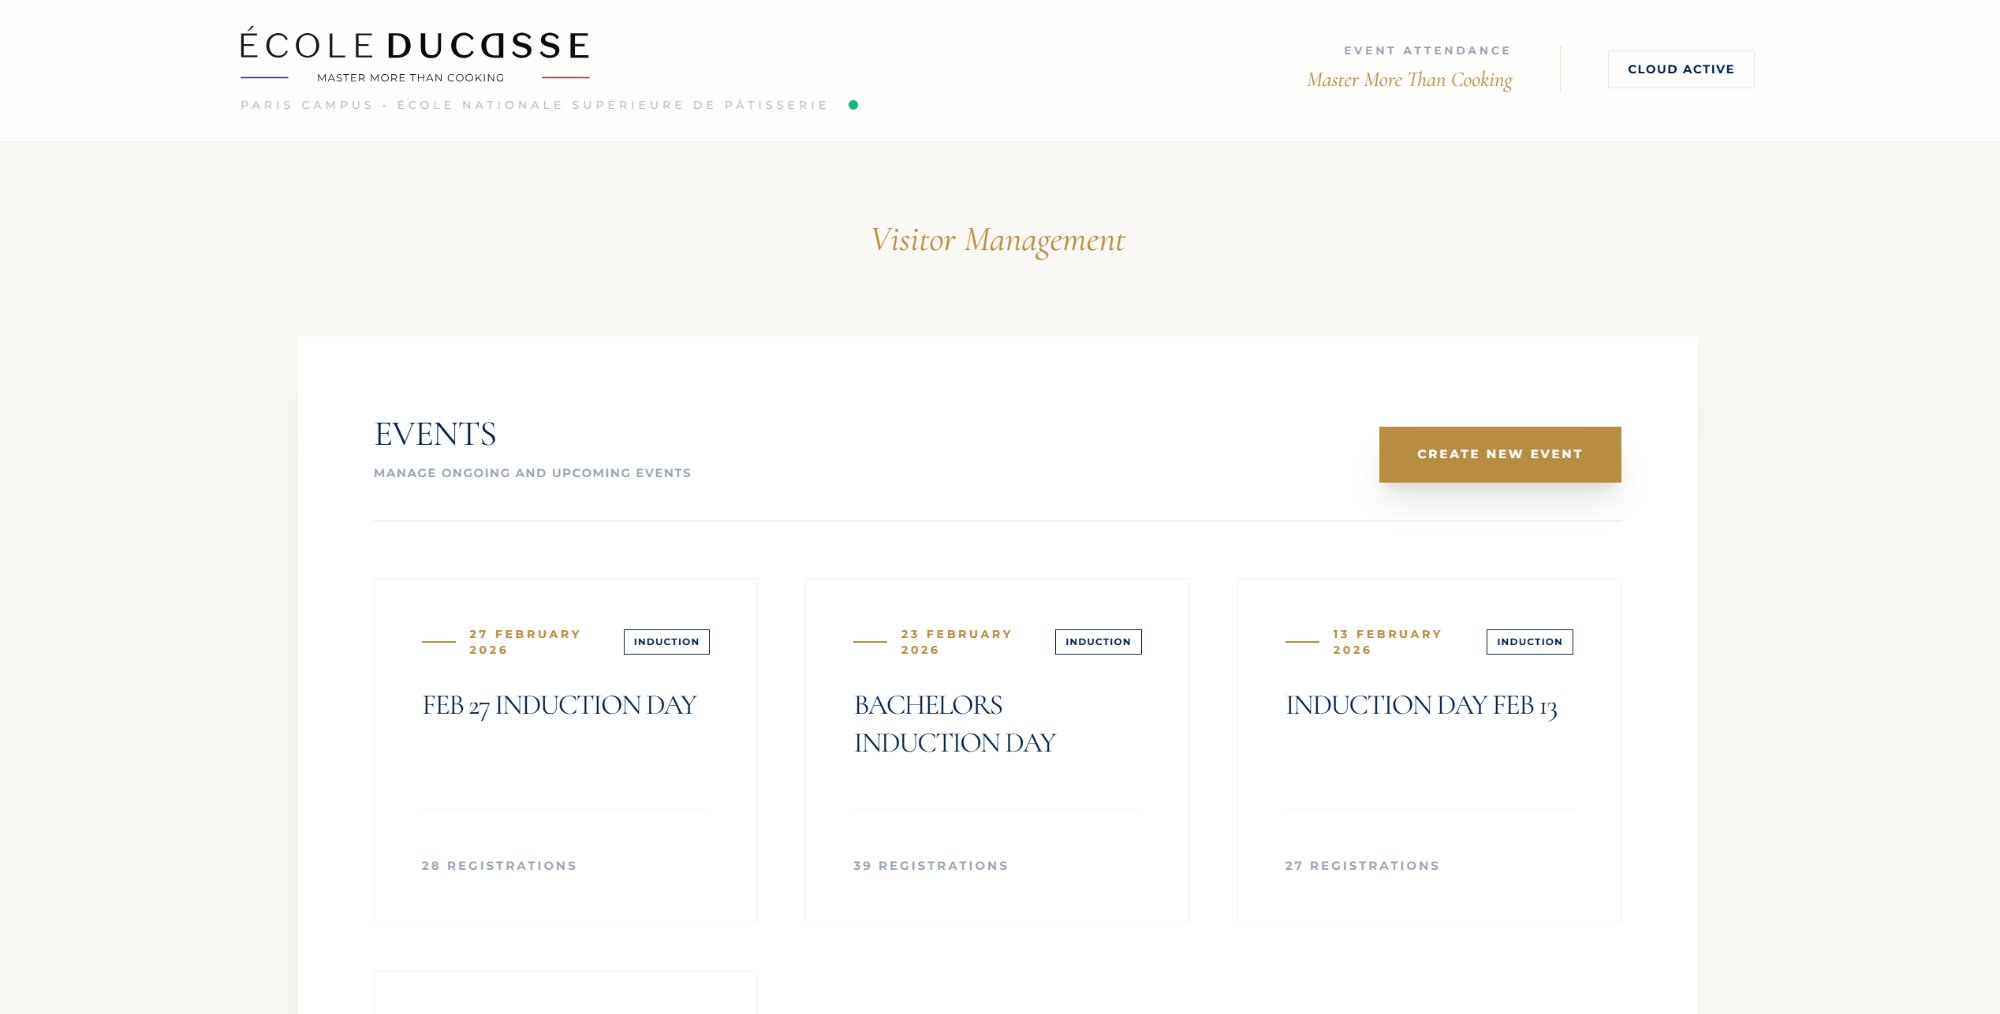The width and height of the screenshot is (2000, 1014).
Task: Open the Feb 27 Induction Day event
Action: pyautogui.click(x=559, y=706)
